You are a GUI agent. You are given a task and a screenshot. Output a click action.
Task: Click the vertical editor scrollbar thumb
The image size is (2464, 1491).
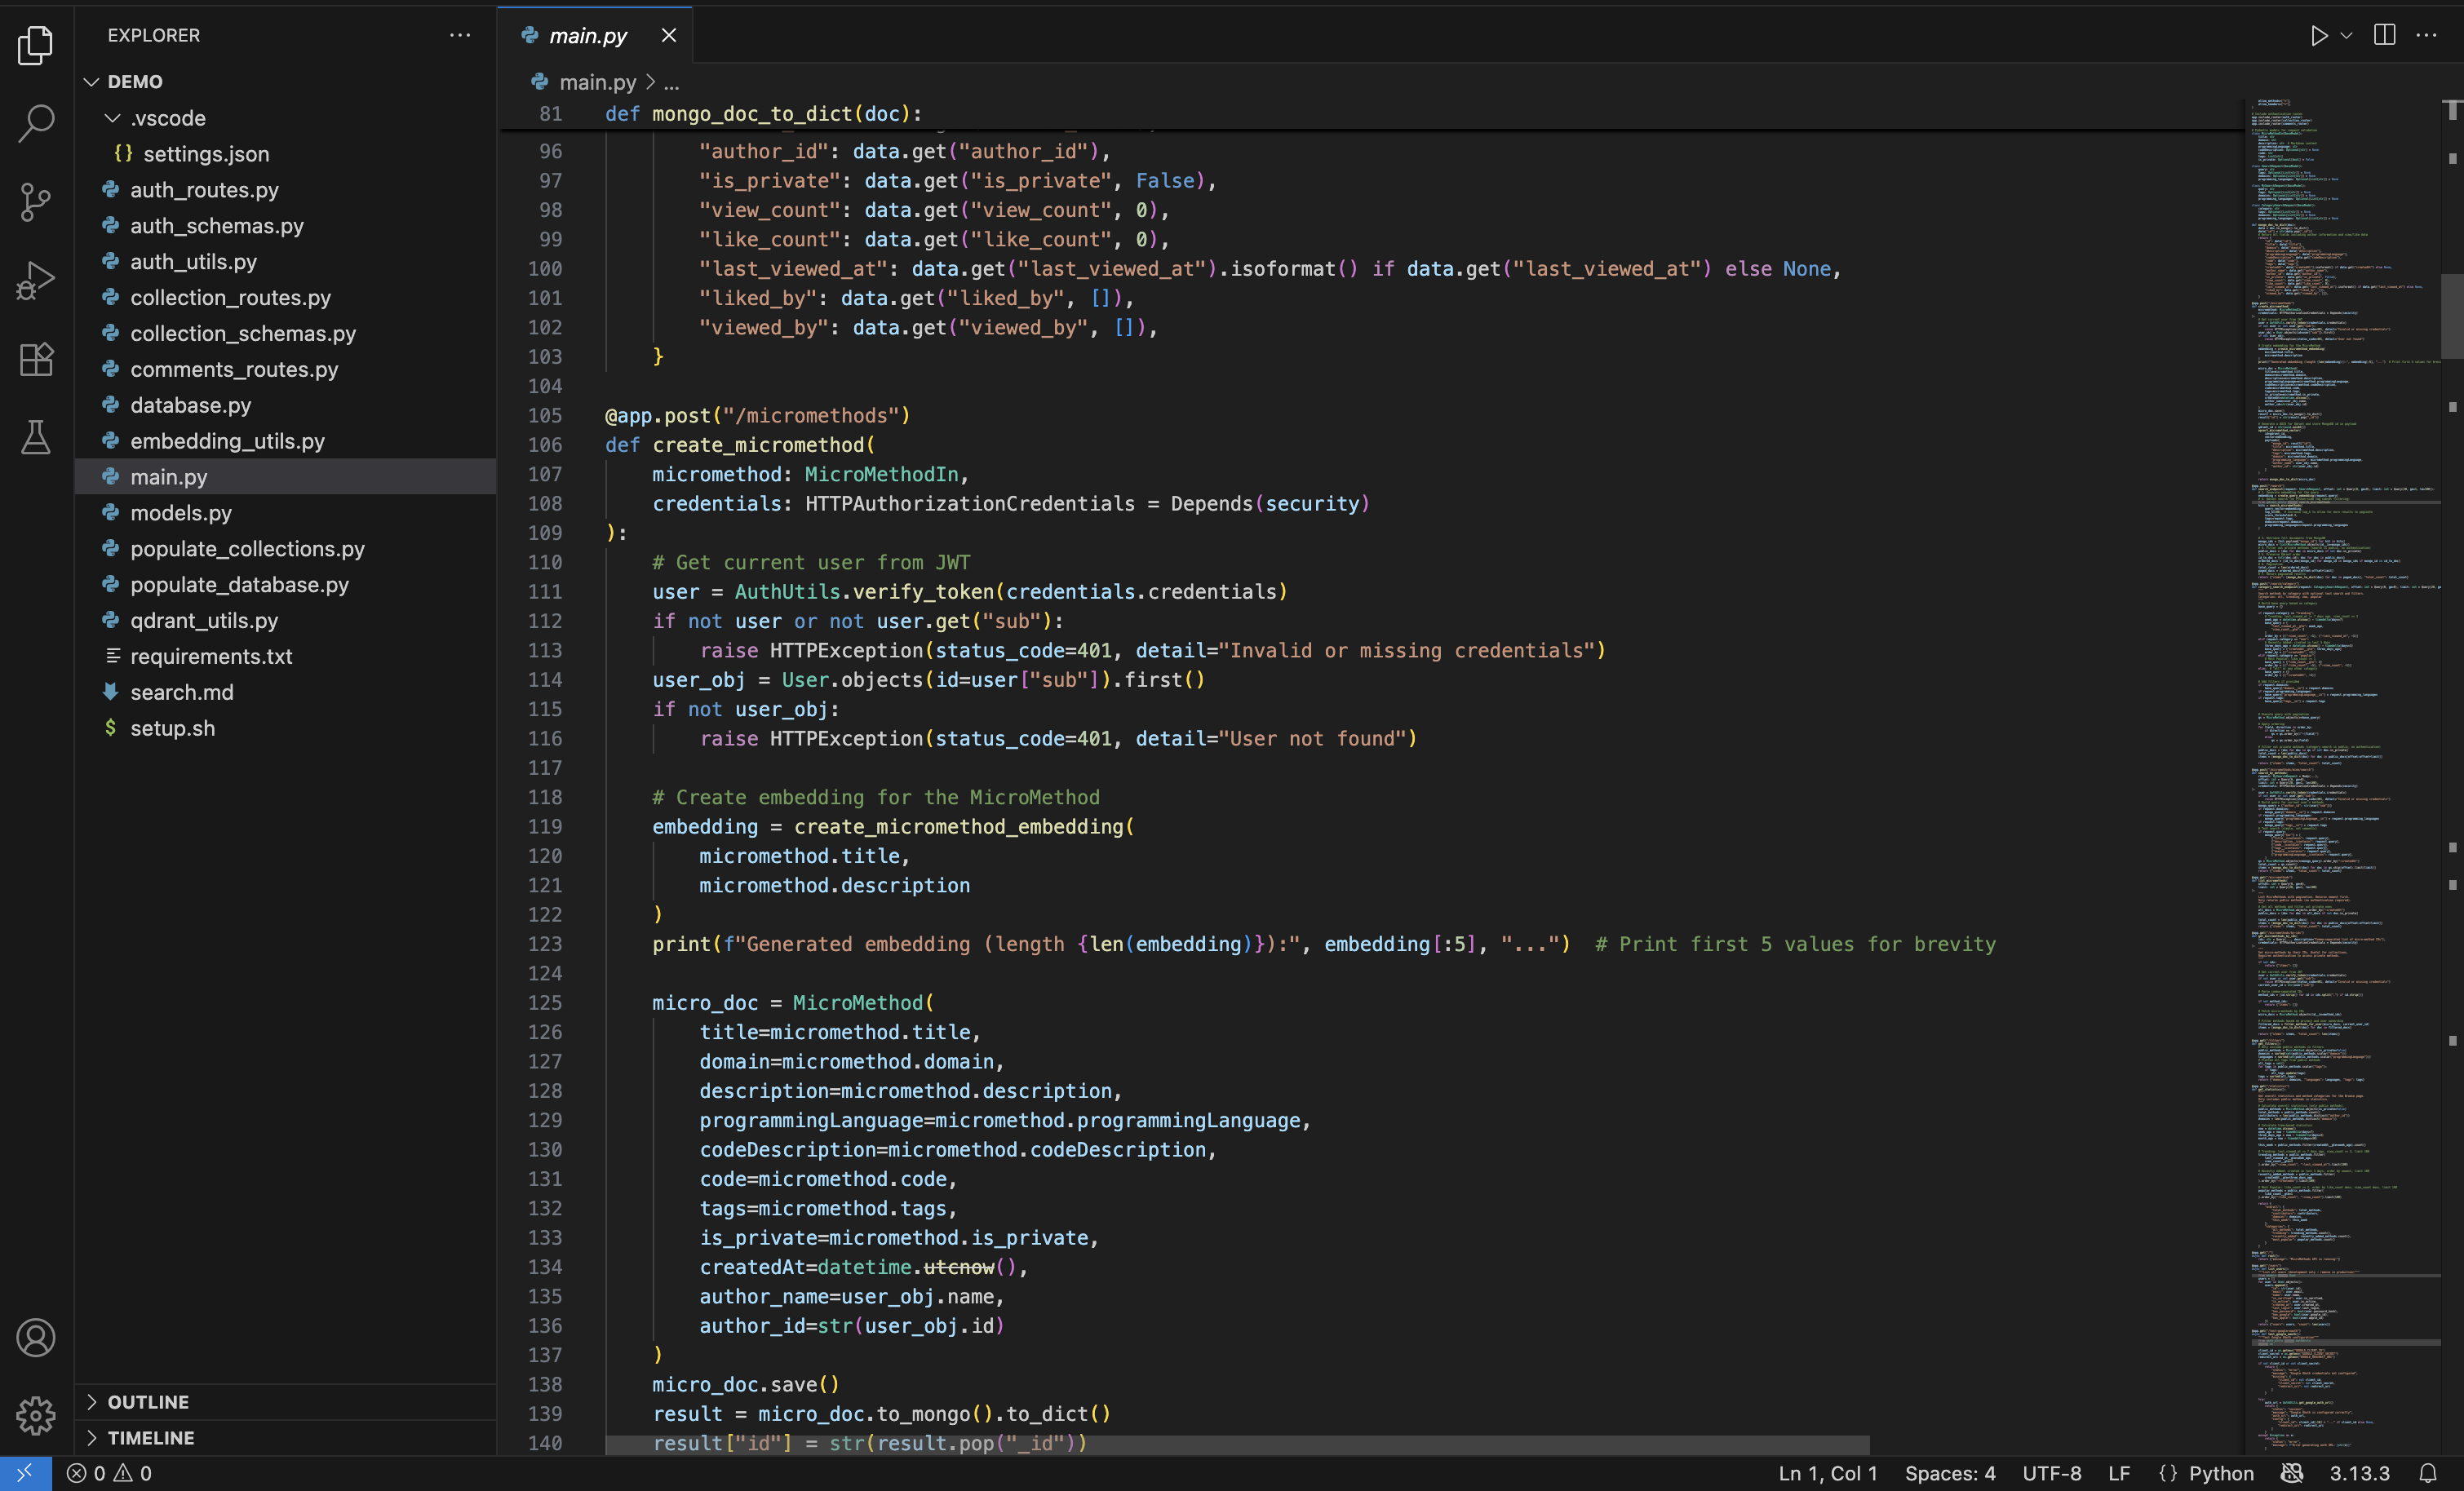2451,315
